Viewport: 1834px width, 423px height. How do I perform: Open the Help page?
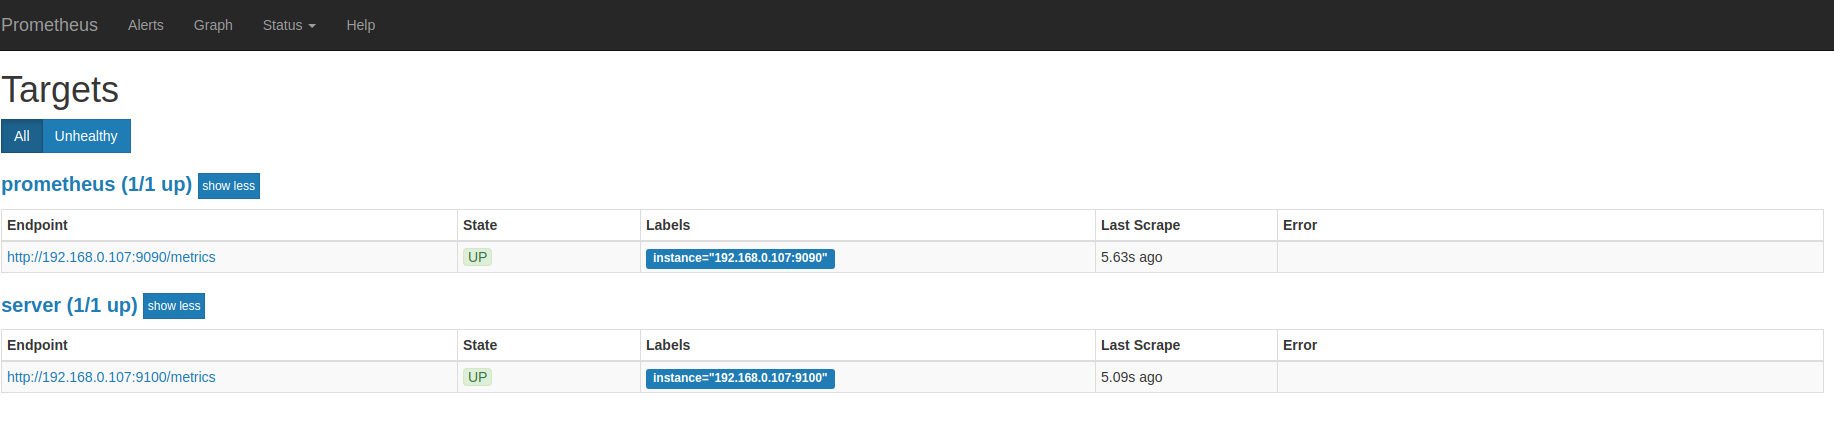tap(361, 25)
